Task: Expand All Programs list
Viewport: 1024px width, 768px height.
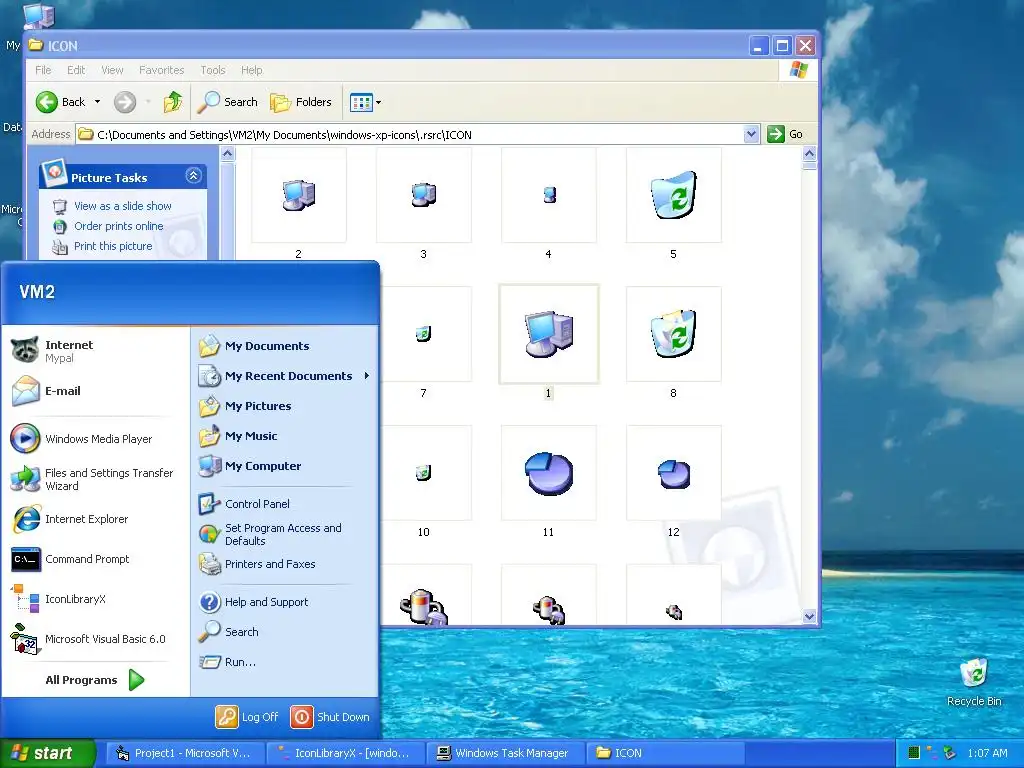Action: coord(95,680)
